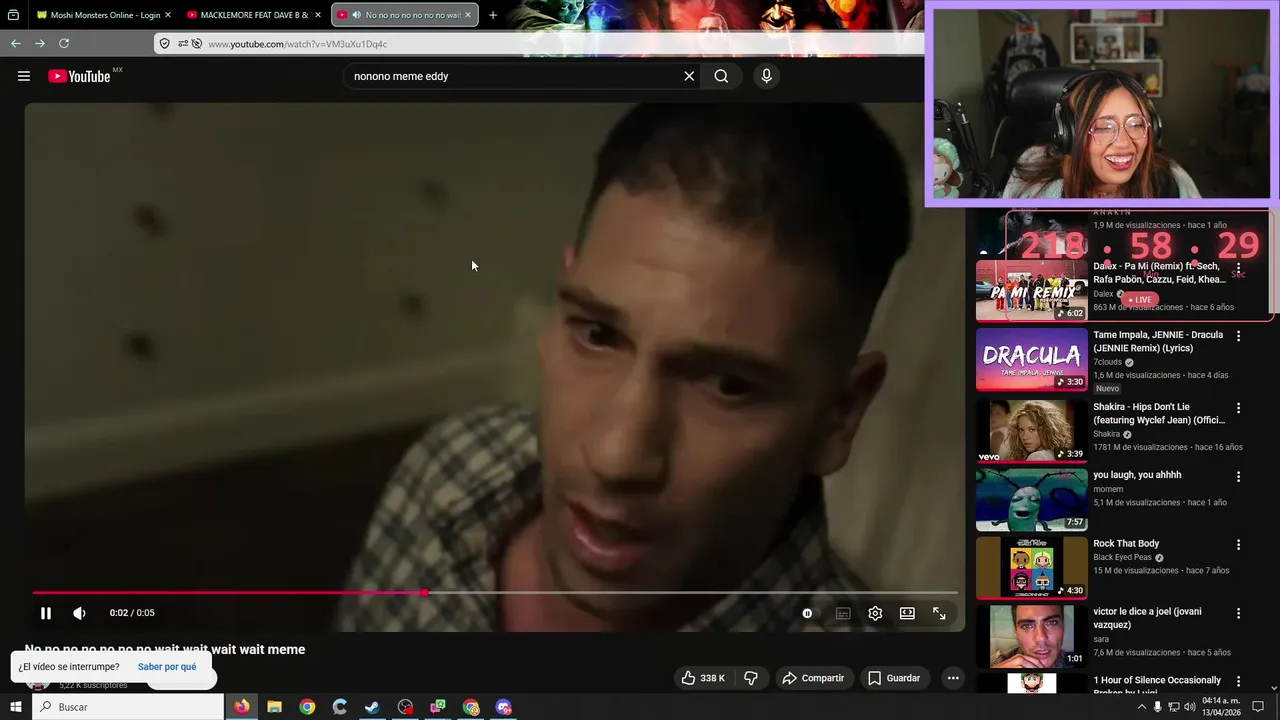The height and width of the screenshot is (720, 1280).
Task: Open a new browser tab
Action: click(x=492, y=15)
